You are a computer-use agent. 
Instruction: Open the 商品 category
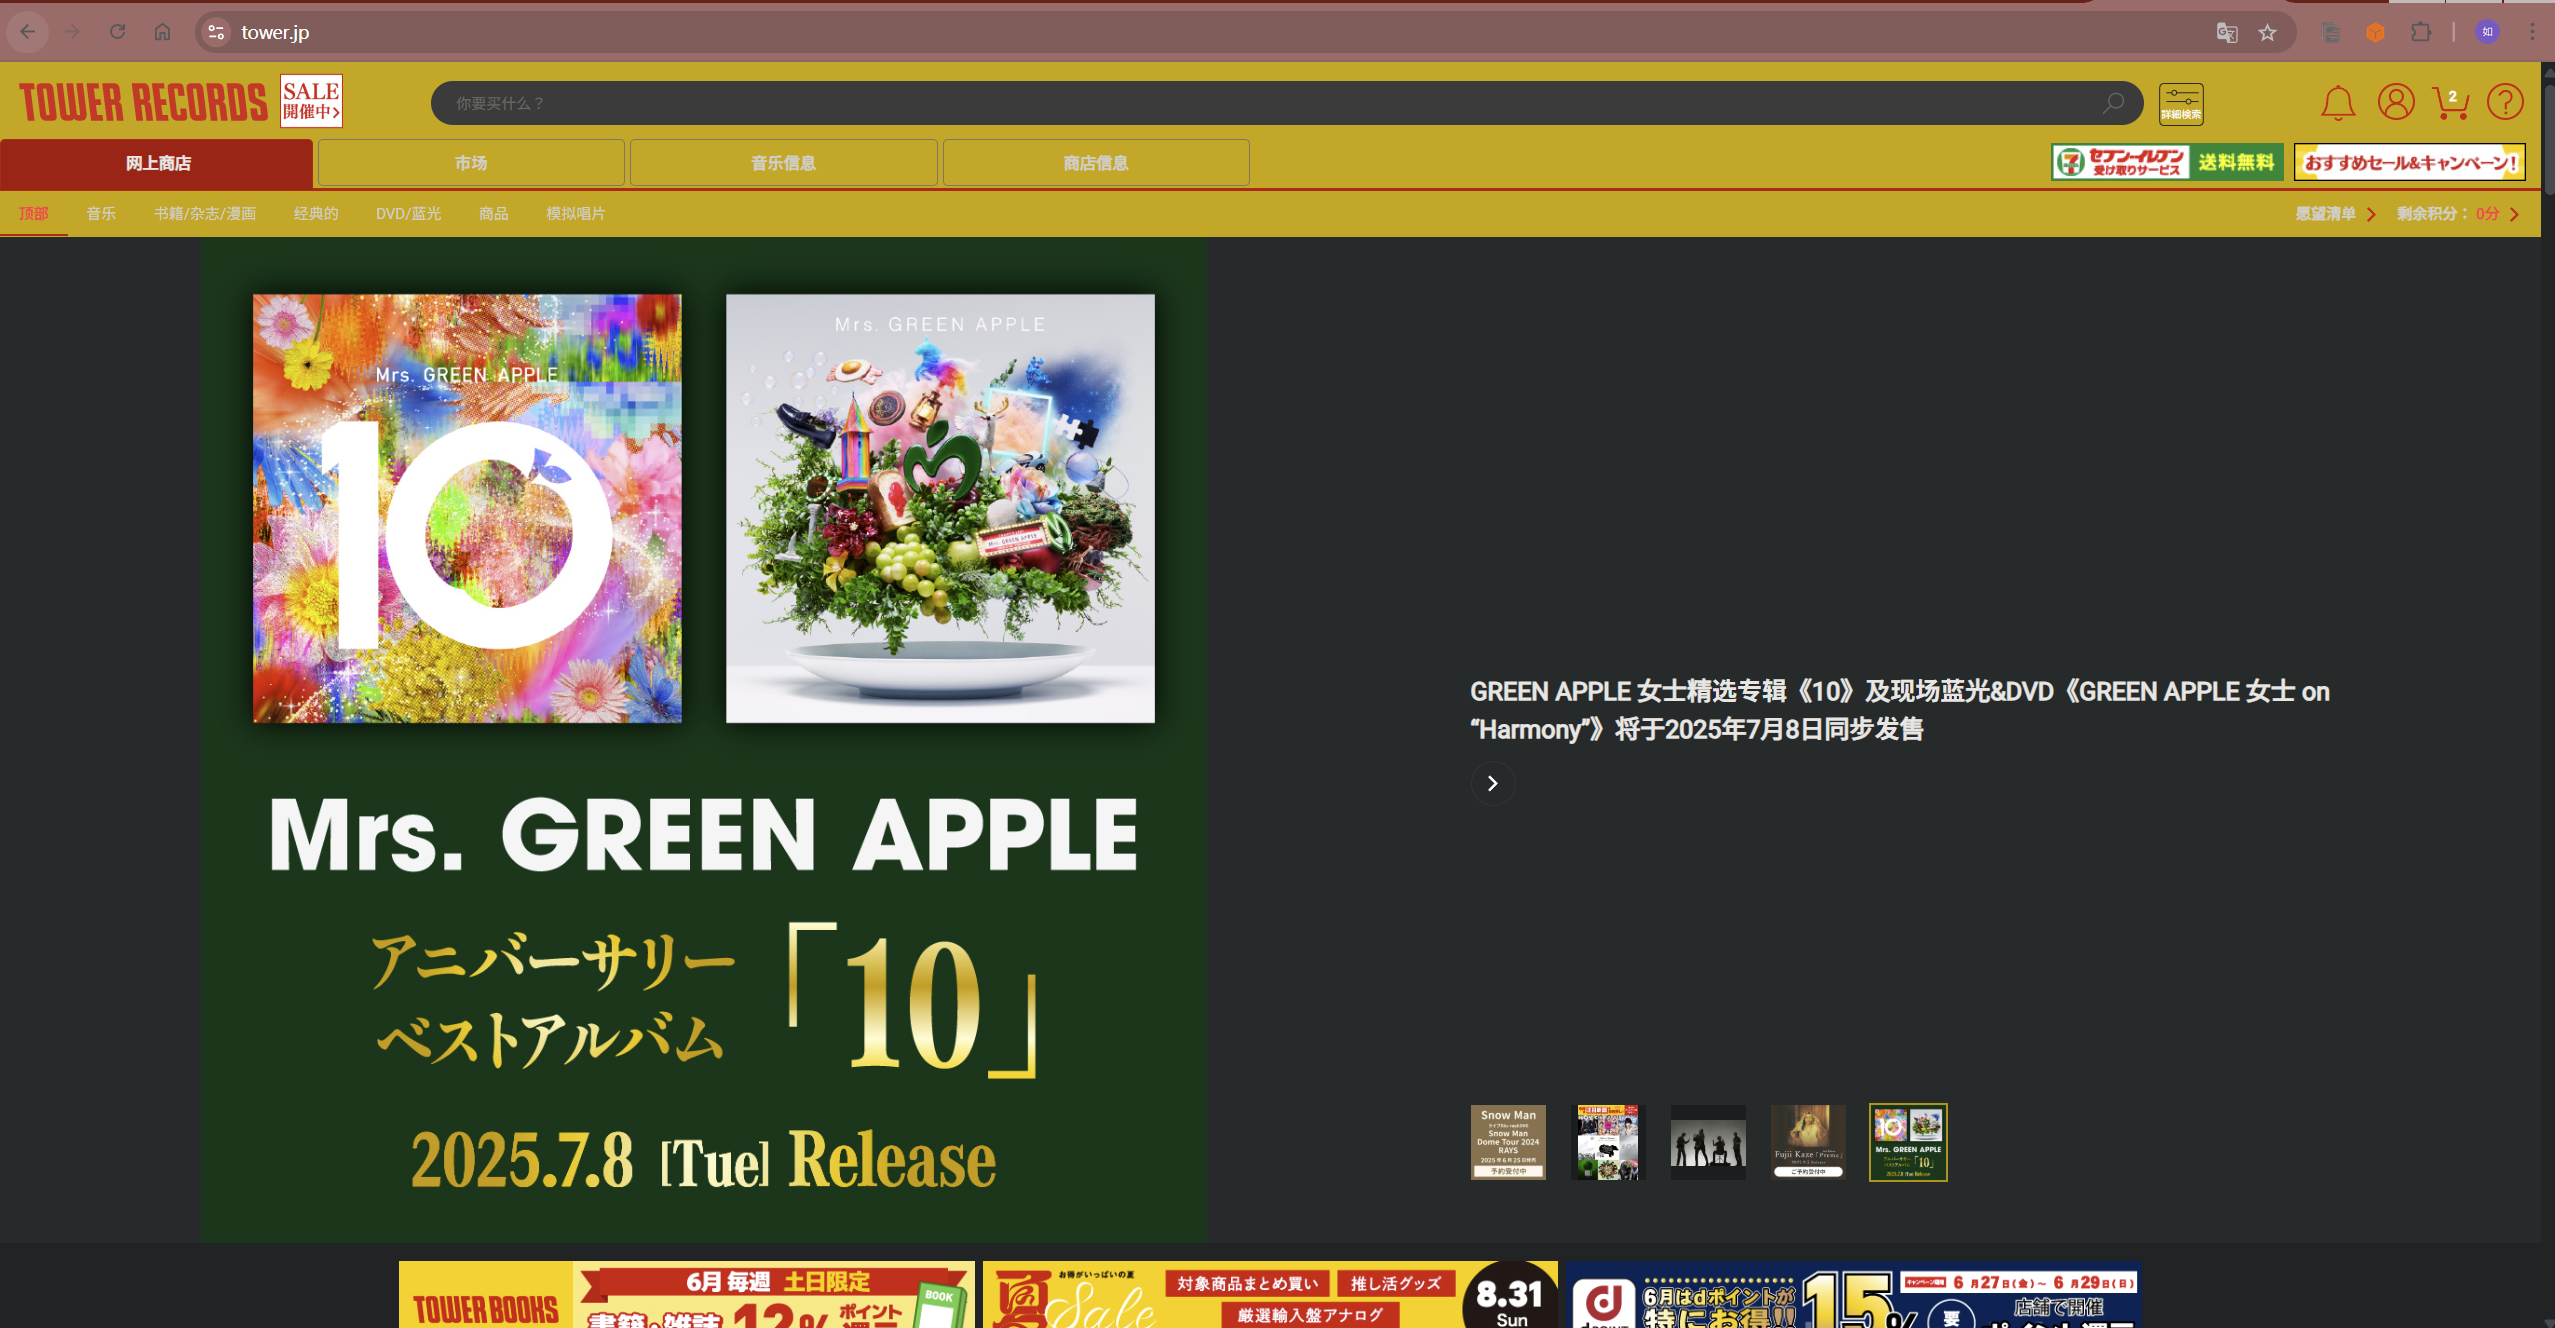[493, 214]
